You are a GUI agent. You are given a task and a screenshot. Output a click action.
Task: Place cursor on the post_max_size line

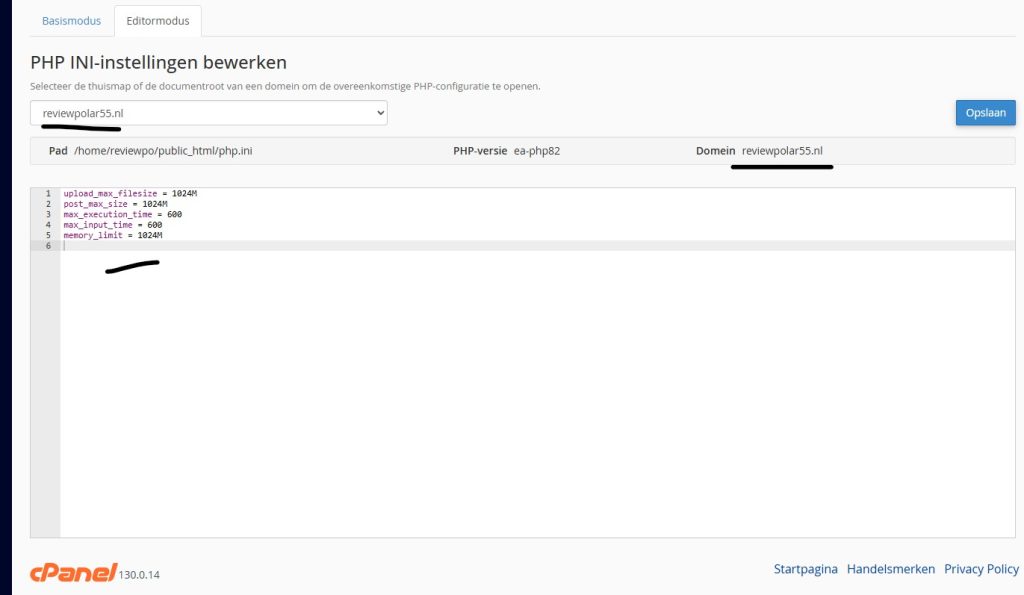[x=115, y=204]
